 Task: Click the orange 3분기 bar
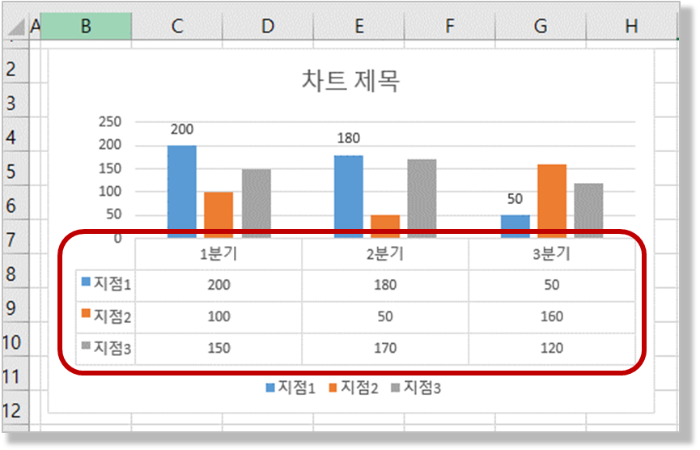(x=552, y=200)
